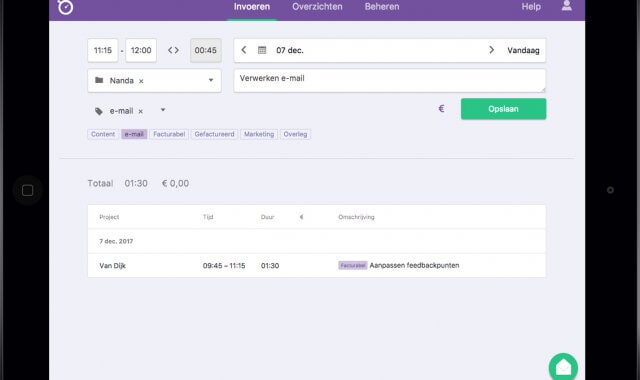
Task: Click the Facturabel label in the entry row
Action: click(x=353, y=265)
